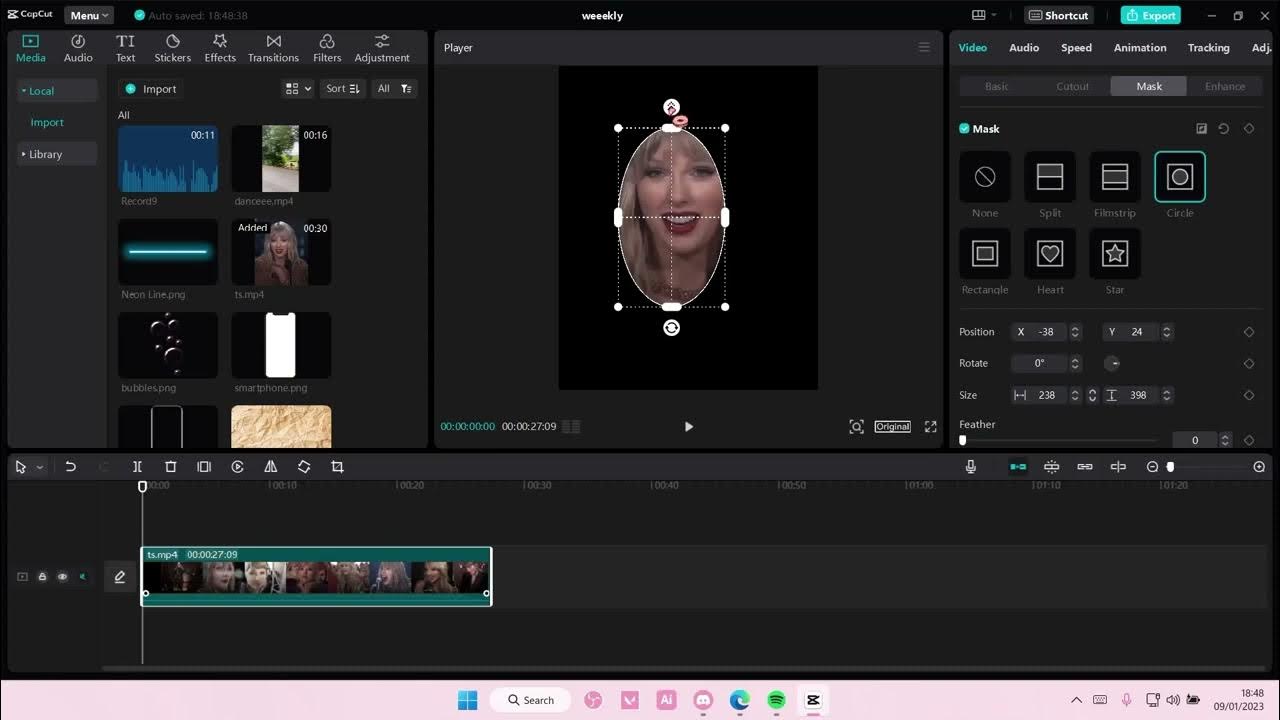The image size is (1280, 720).
Task: Click the microphone Record voiceover icon
Action: (x=970, y=467)
